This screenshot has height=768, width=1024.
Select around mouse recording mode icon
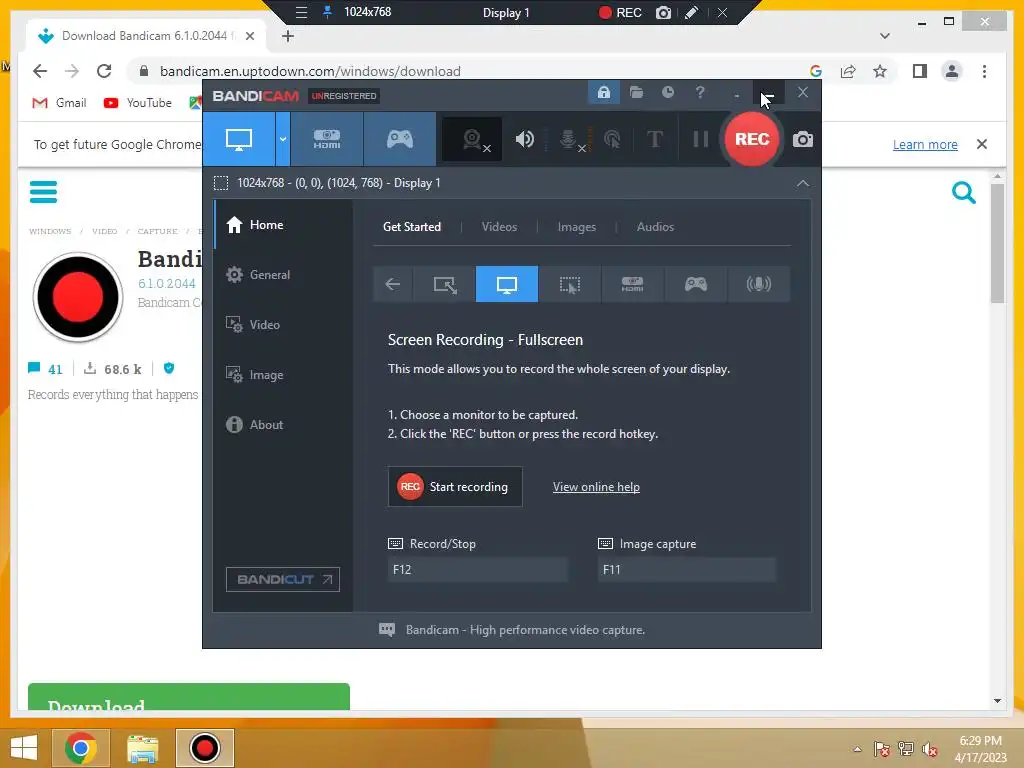(x=569, y=284)
